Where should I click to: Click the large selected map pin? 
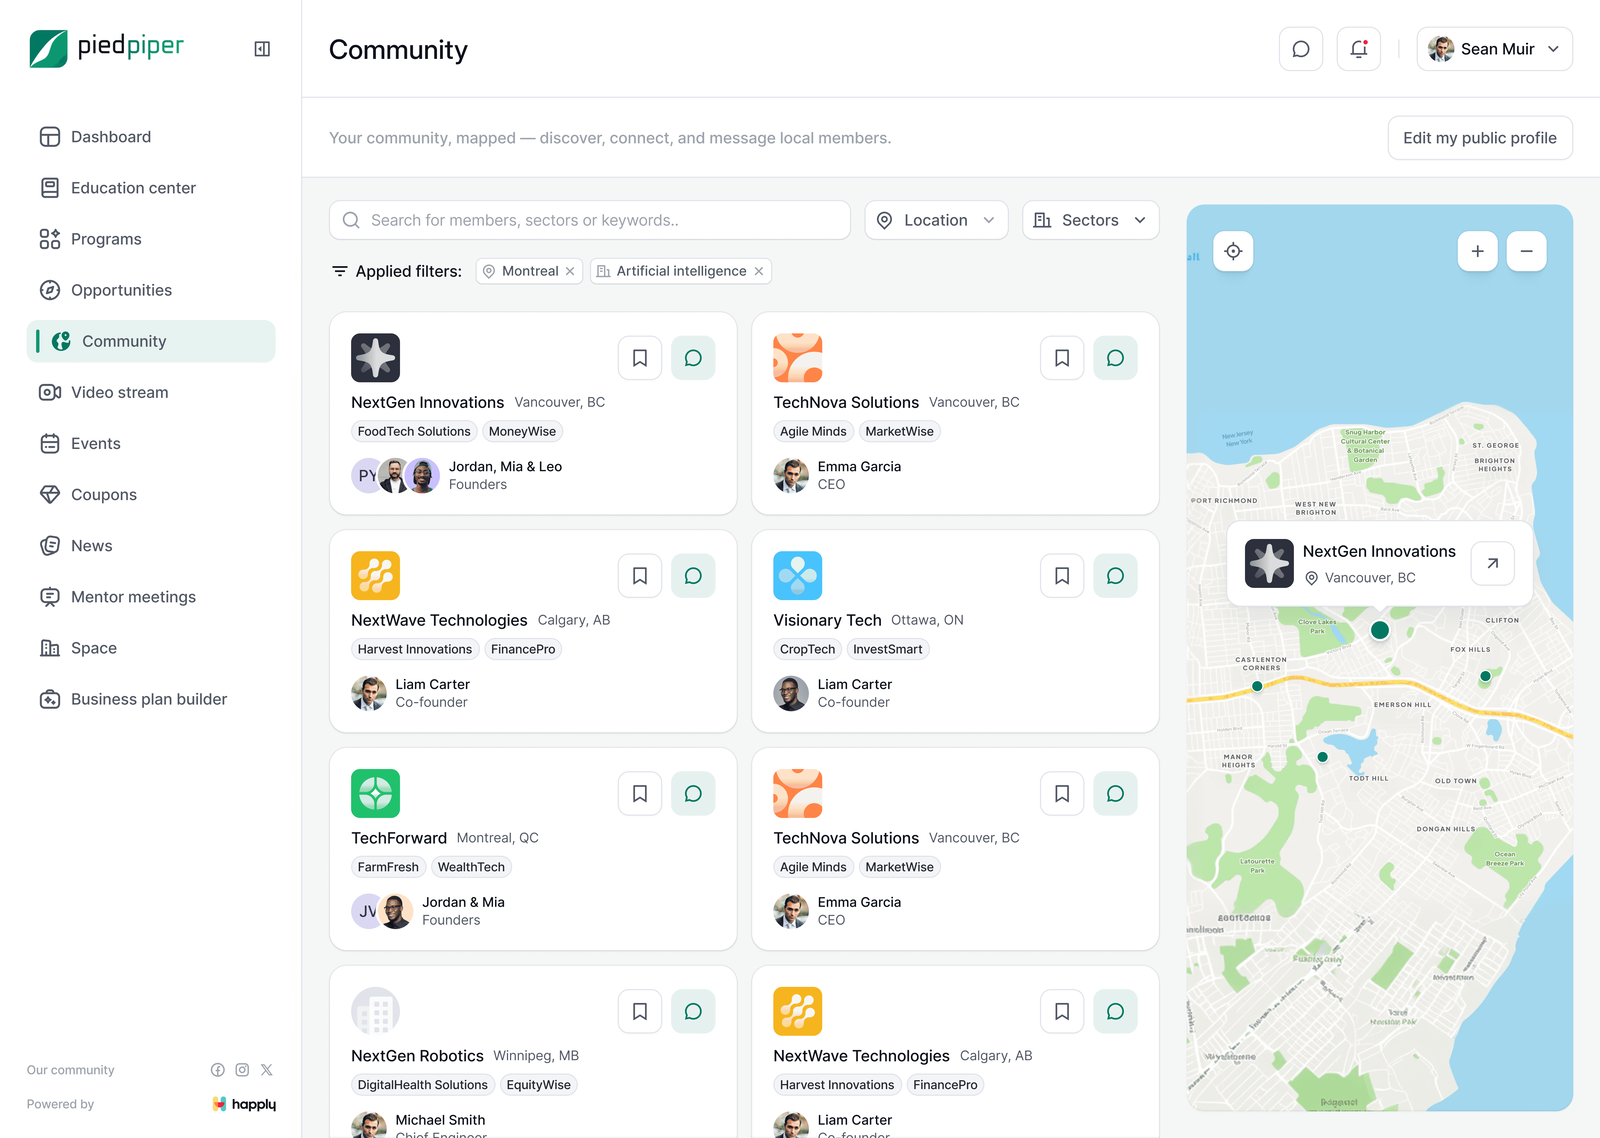pos(1380,630)
